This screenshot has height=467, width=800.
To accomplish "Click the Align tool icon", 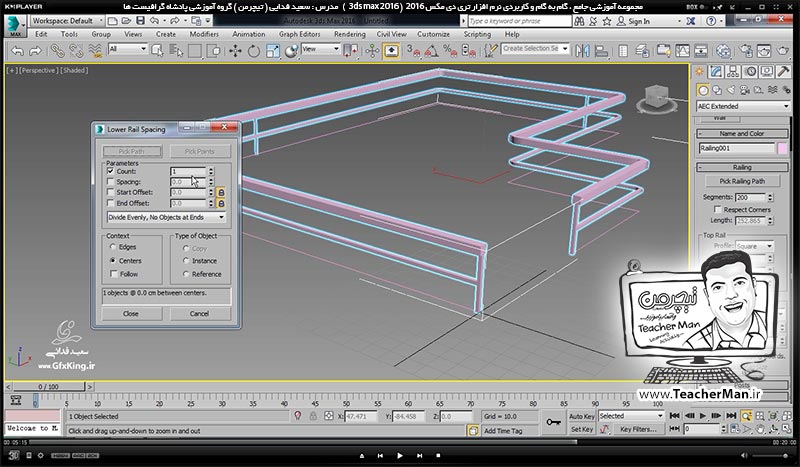I will [602, 51].
